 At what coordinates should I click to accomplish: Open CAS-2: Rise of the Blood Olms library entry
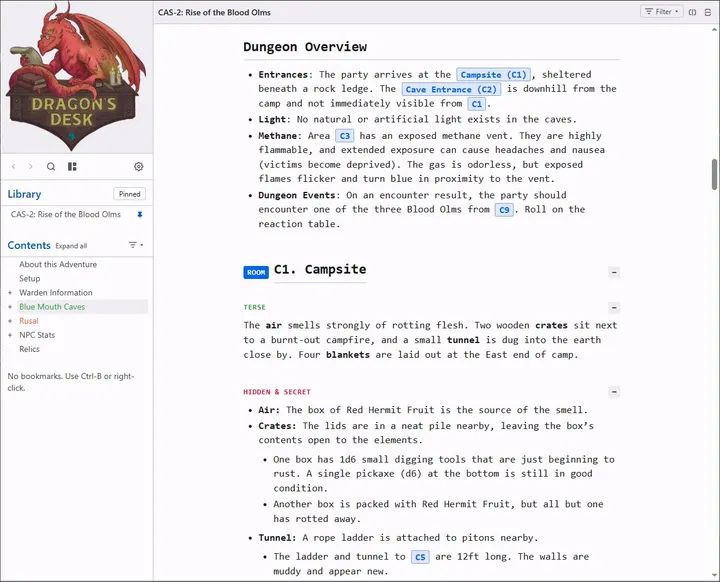(x=66, y=215)
